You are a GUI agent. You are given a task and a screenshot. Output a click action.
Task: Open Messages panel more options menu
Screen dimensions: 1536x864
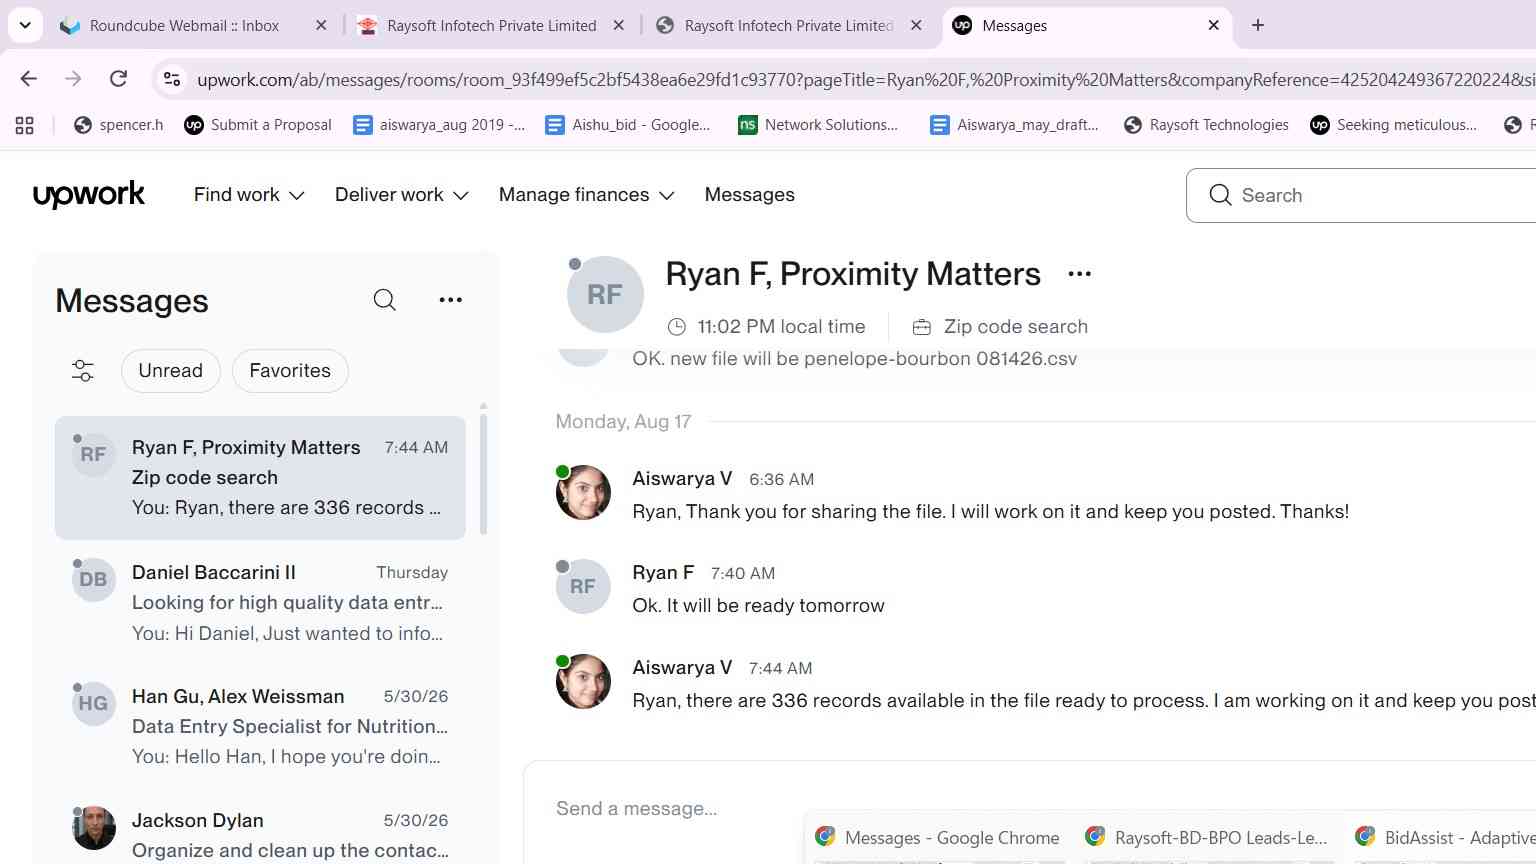click(451, 300)
